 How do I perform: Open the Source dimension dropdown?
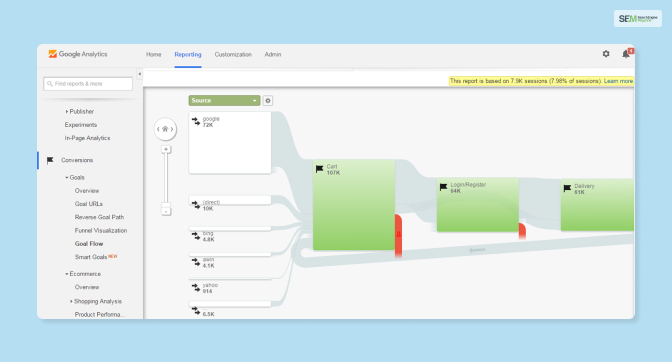(224, 101)
